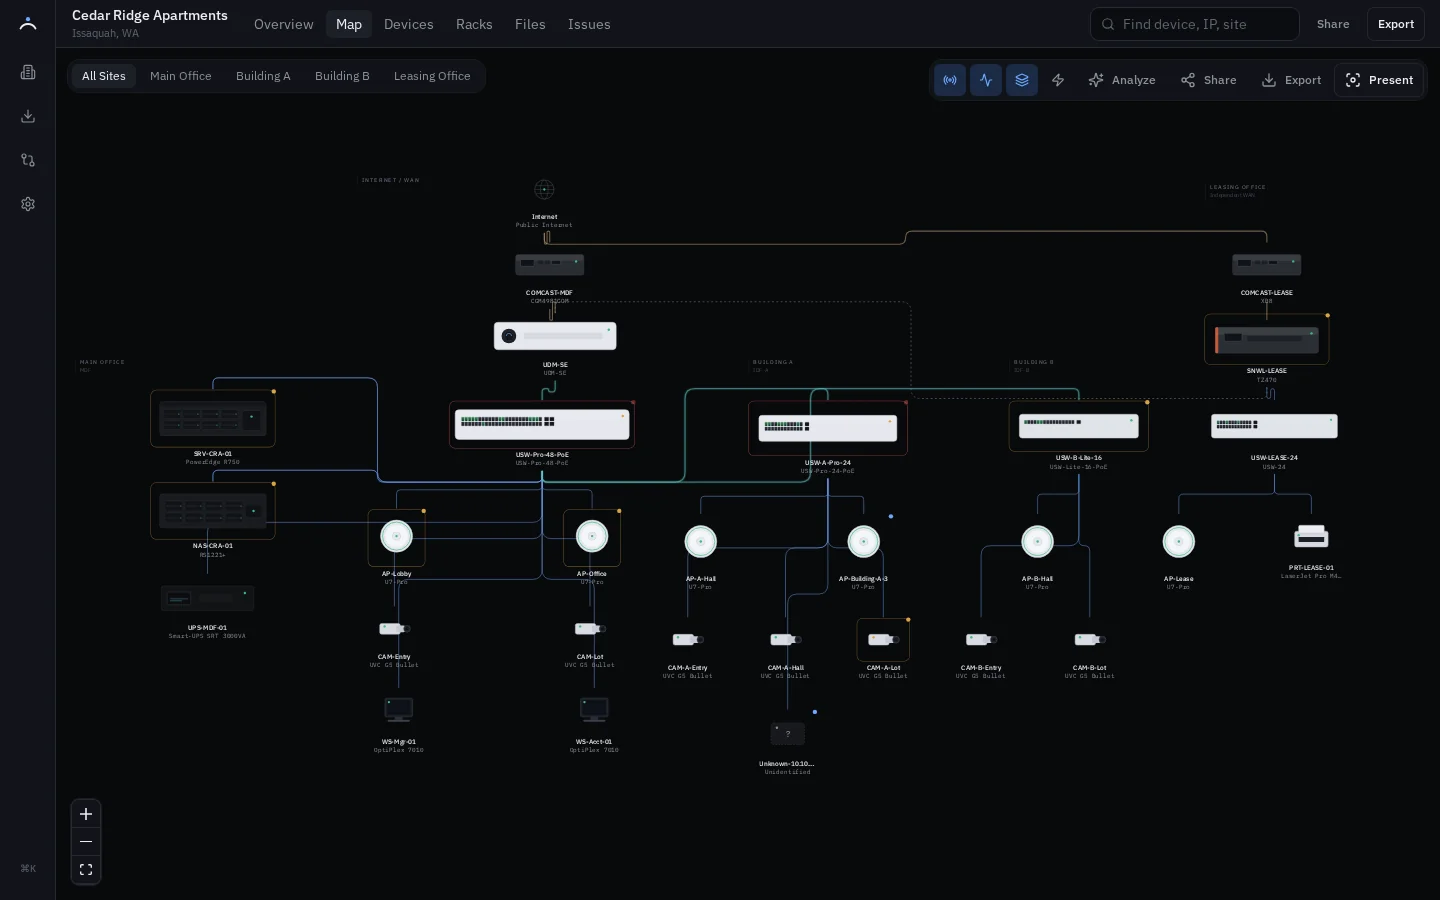Open the sidebar branch connections icon

click(x=28, y=160)
